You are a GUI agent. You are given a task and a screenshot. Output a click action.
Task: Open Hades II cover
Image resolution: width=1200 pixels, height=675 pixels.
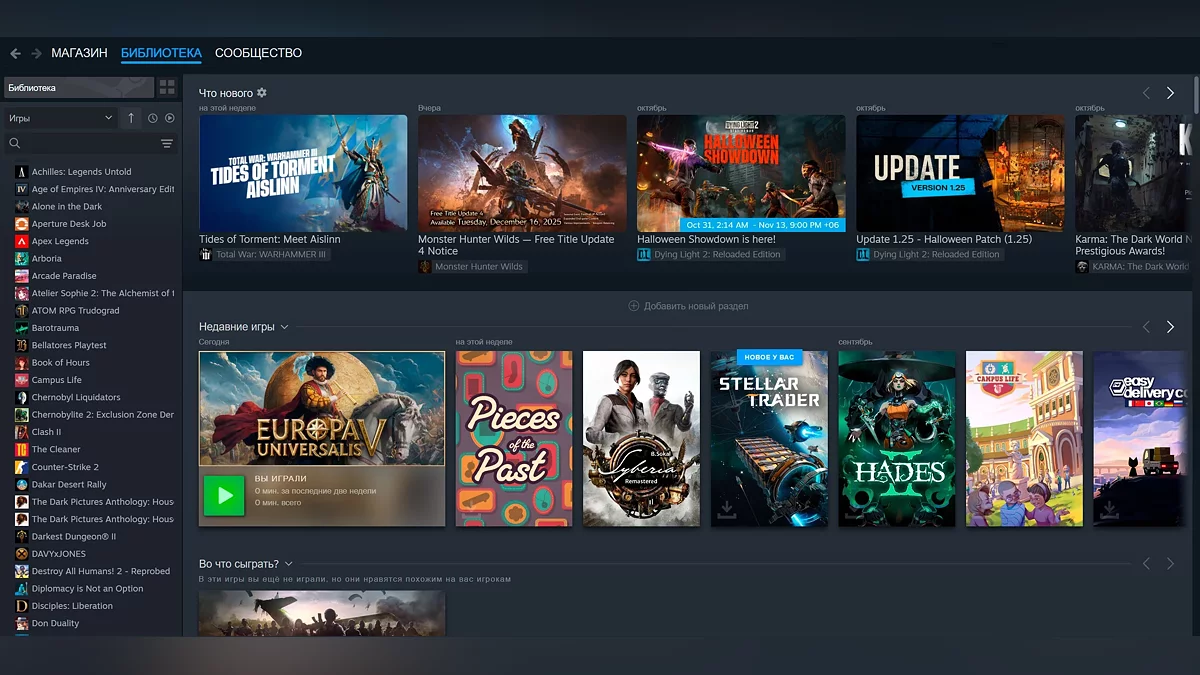[x=897, y=438]
